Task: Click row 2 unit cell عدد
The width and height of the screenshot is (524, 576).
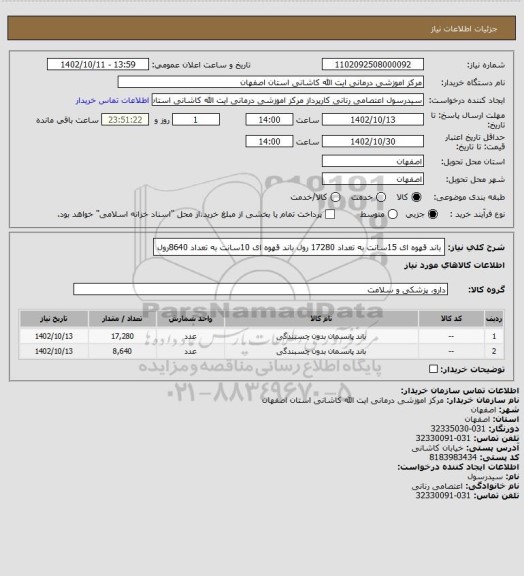Action: tap(190, 351)
